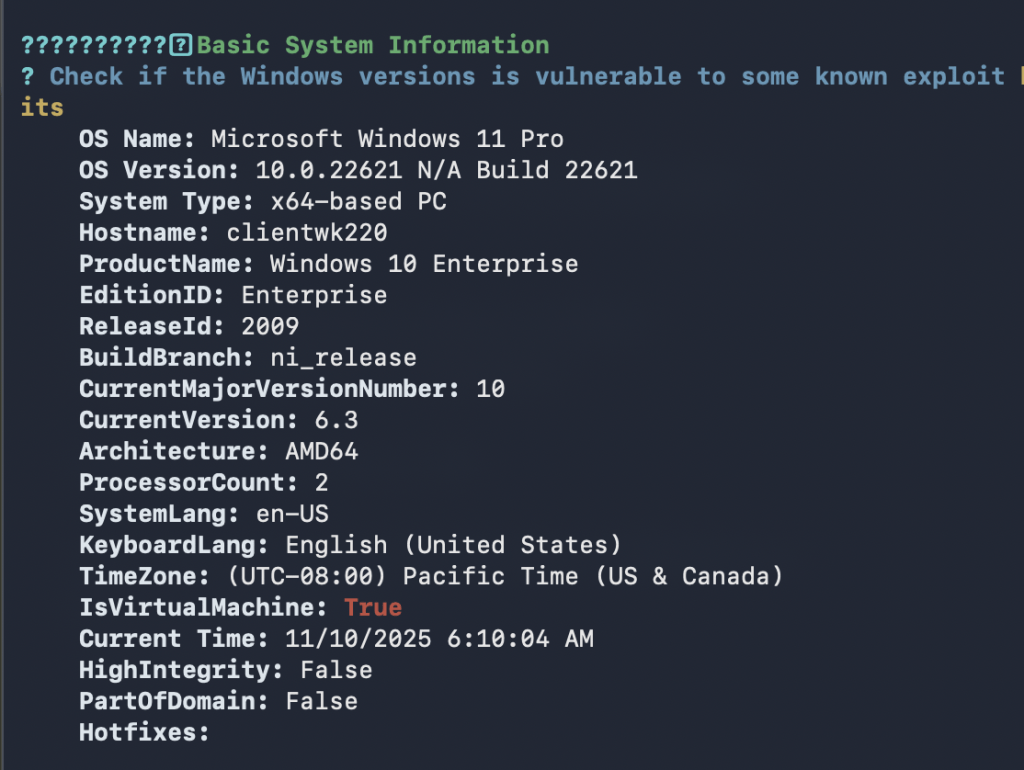Click the boxed question mark icon in header
This screenshot has width=1024, height=770.
point(181,45)
